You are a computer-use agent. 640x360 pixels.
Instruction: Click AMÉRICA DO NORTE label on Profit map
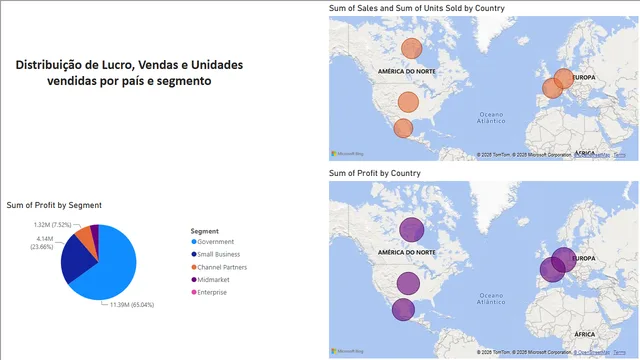click(407, 253)
